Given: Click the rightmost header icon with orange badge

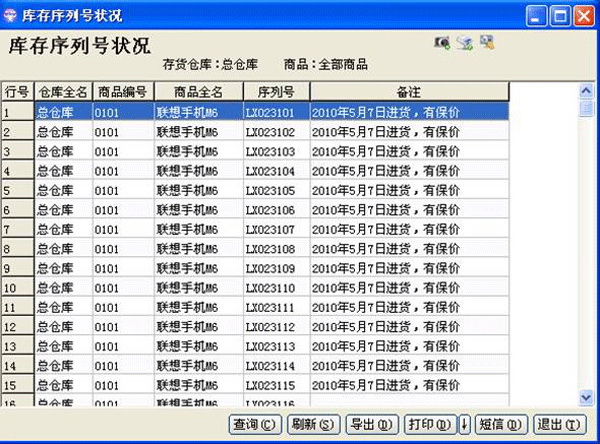Looking at the screenshot, I should click(487, 42).
